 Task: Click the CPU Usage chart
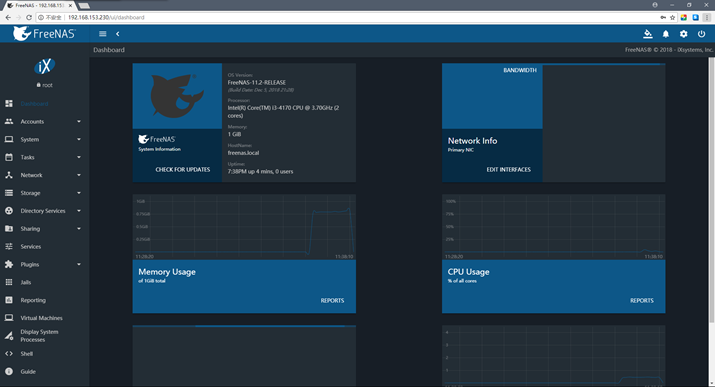pos(554,227)
